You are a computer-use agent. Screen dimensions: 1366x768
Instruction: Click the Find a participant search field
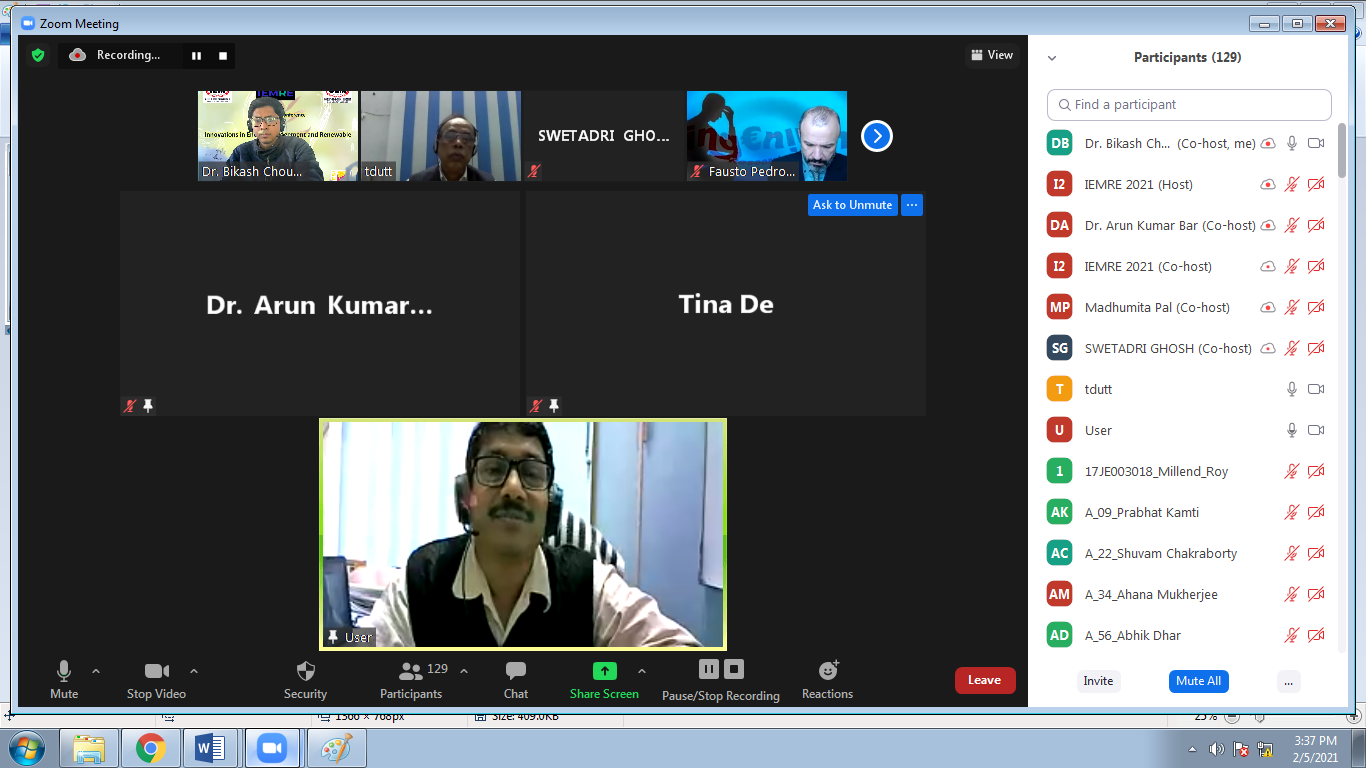coord(1189,105)
